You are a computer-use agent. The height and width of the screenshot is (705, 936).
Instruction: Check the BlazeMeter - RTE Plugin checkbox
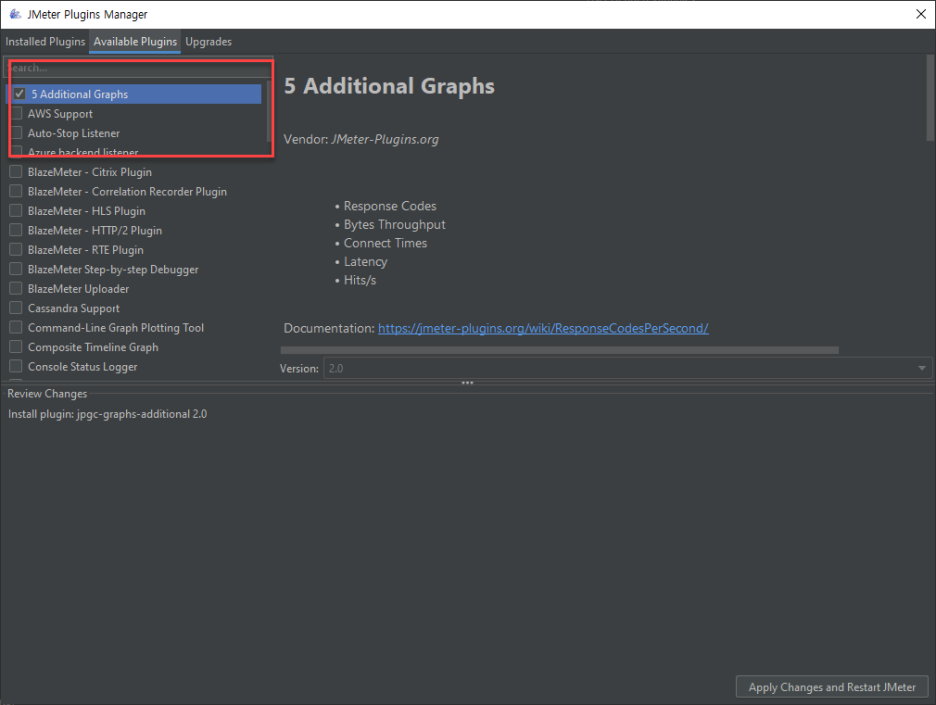[x=16, y=250]
